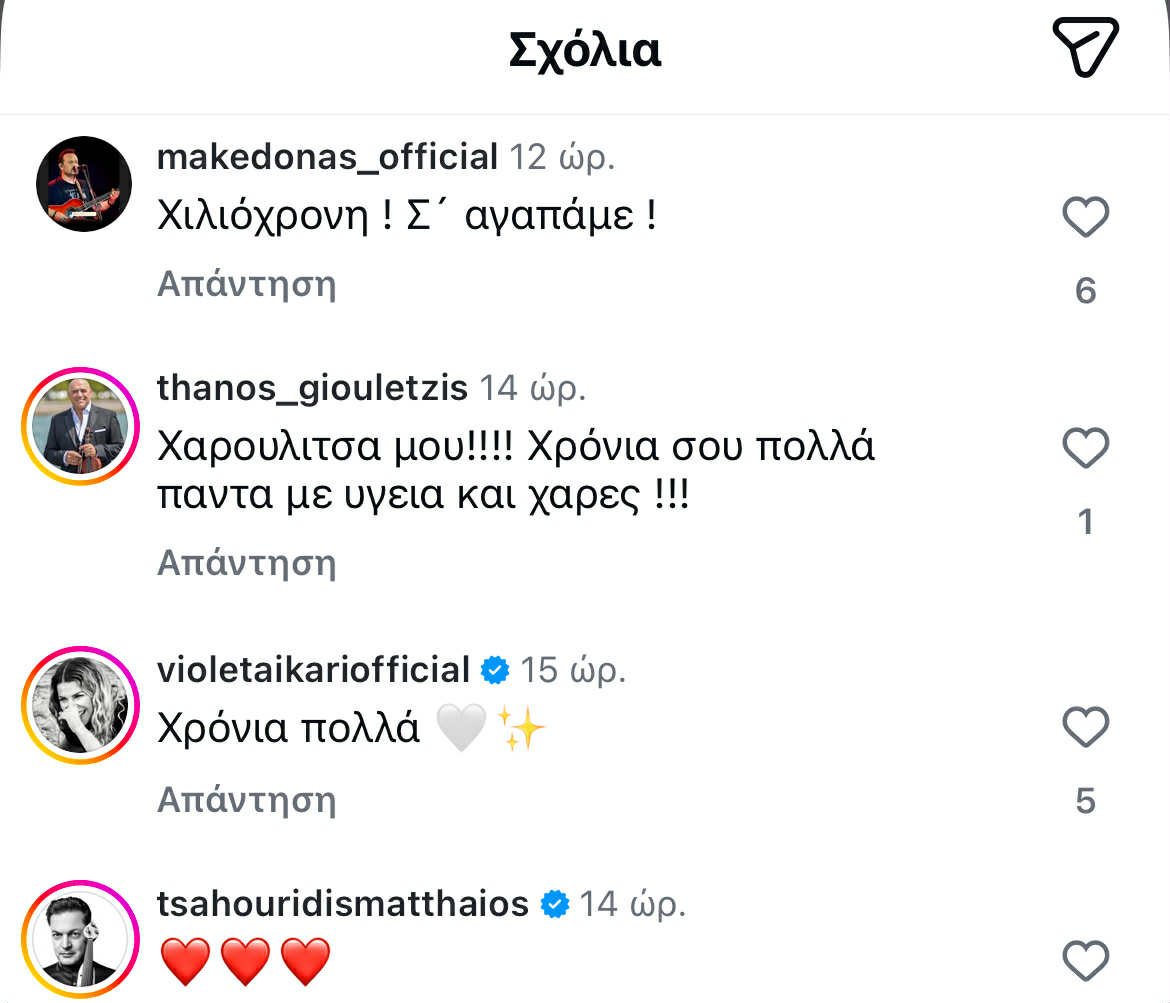Like thanos_giouletzis's comment

[x=1085, y=449]
